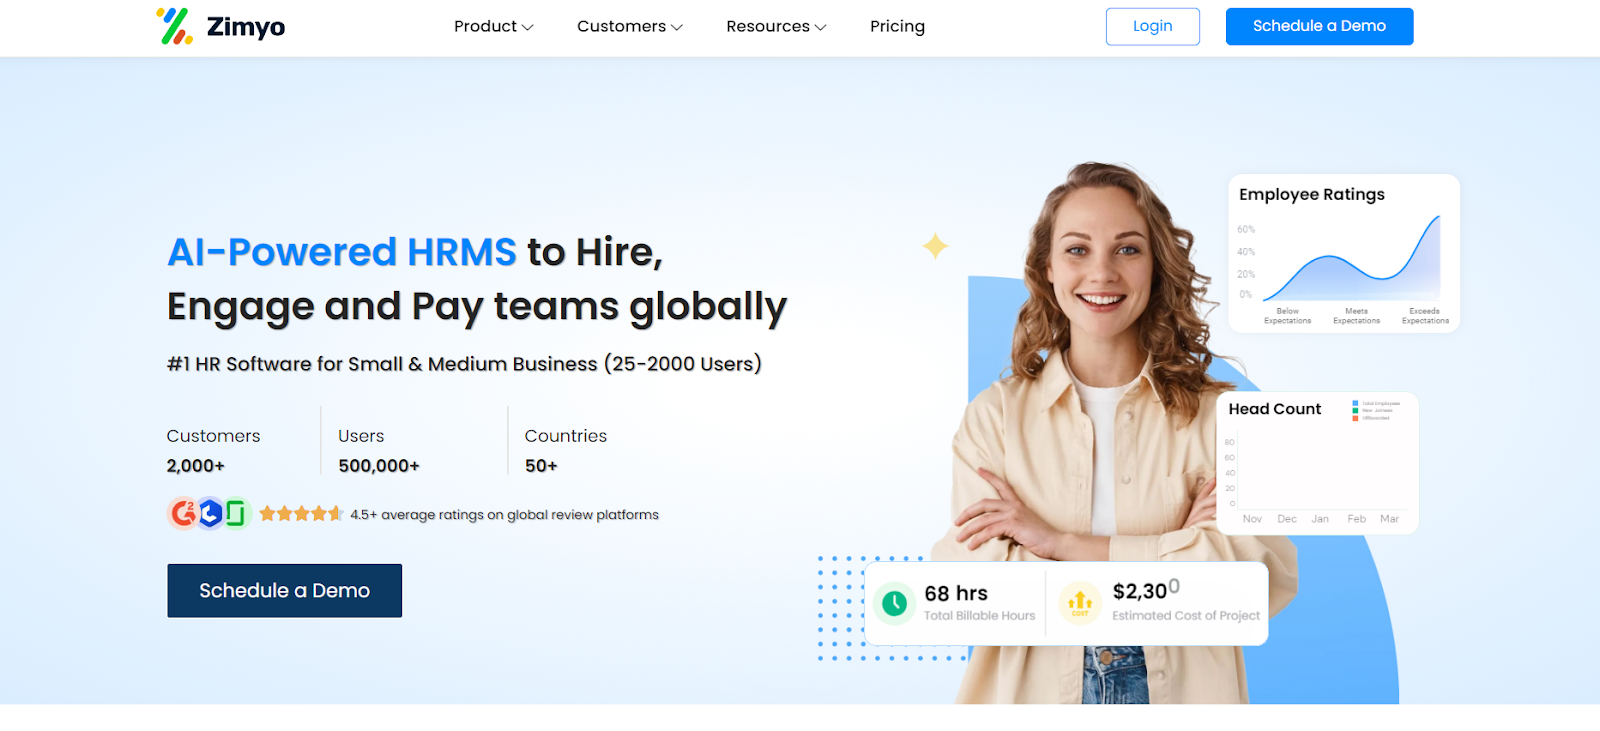The height and width of the screenshot is (731, 1600).
Task: Click the Customers 2,000+ stat
Action: coord(213,450)
